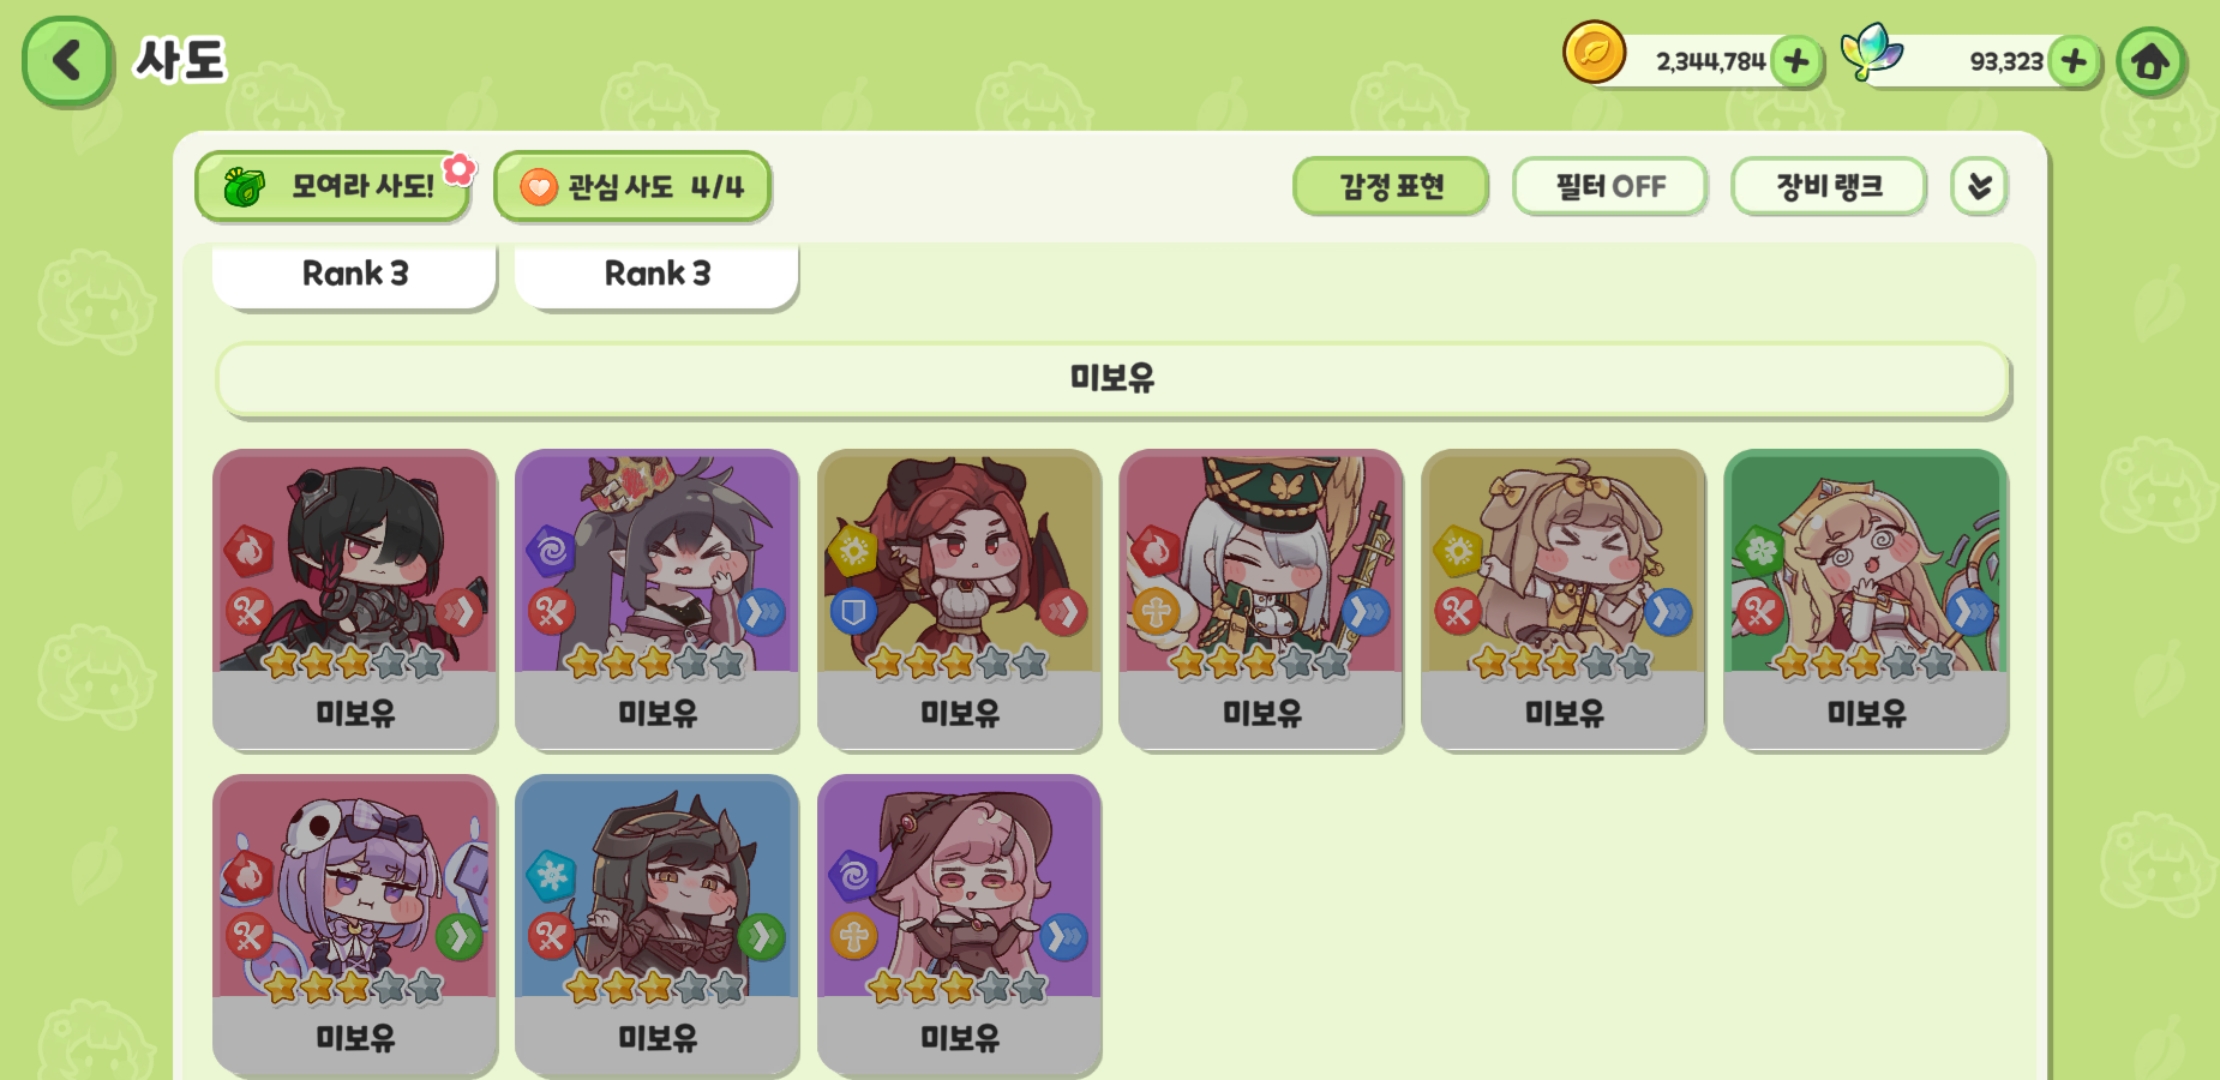
Task: Expand the double-chevron sort order arrow
Action: pos(1979,186)
